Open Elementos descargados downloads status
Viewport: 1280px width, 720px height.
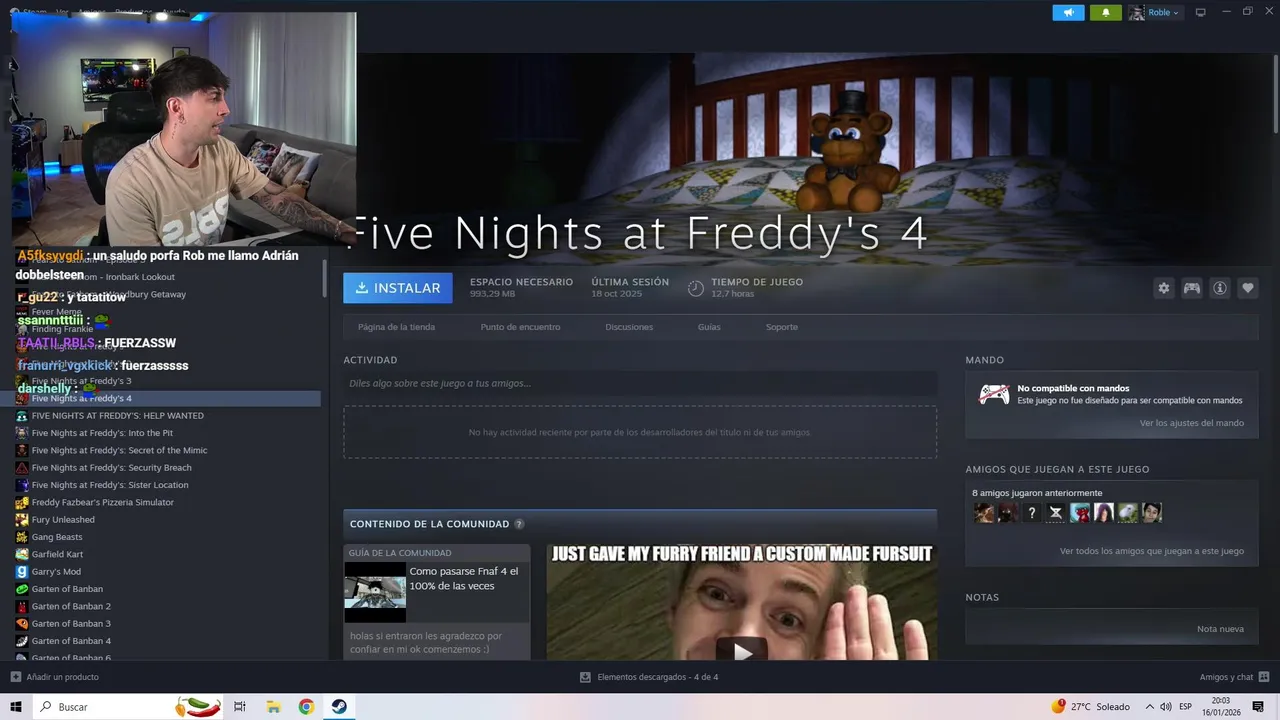tap(649, 677)
